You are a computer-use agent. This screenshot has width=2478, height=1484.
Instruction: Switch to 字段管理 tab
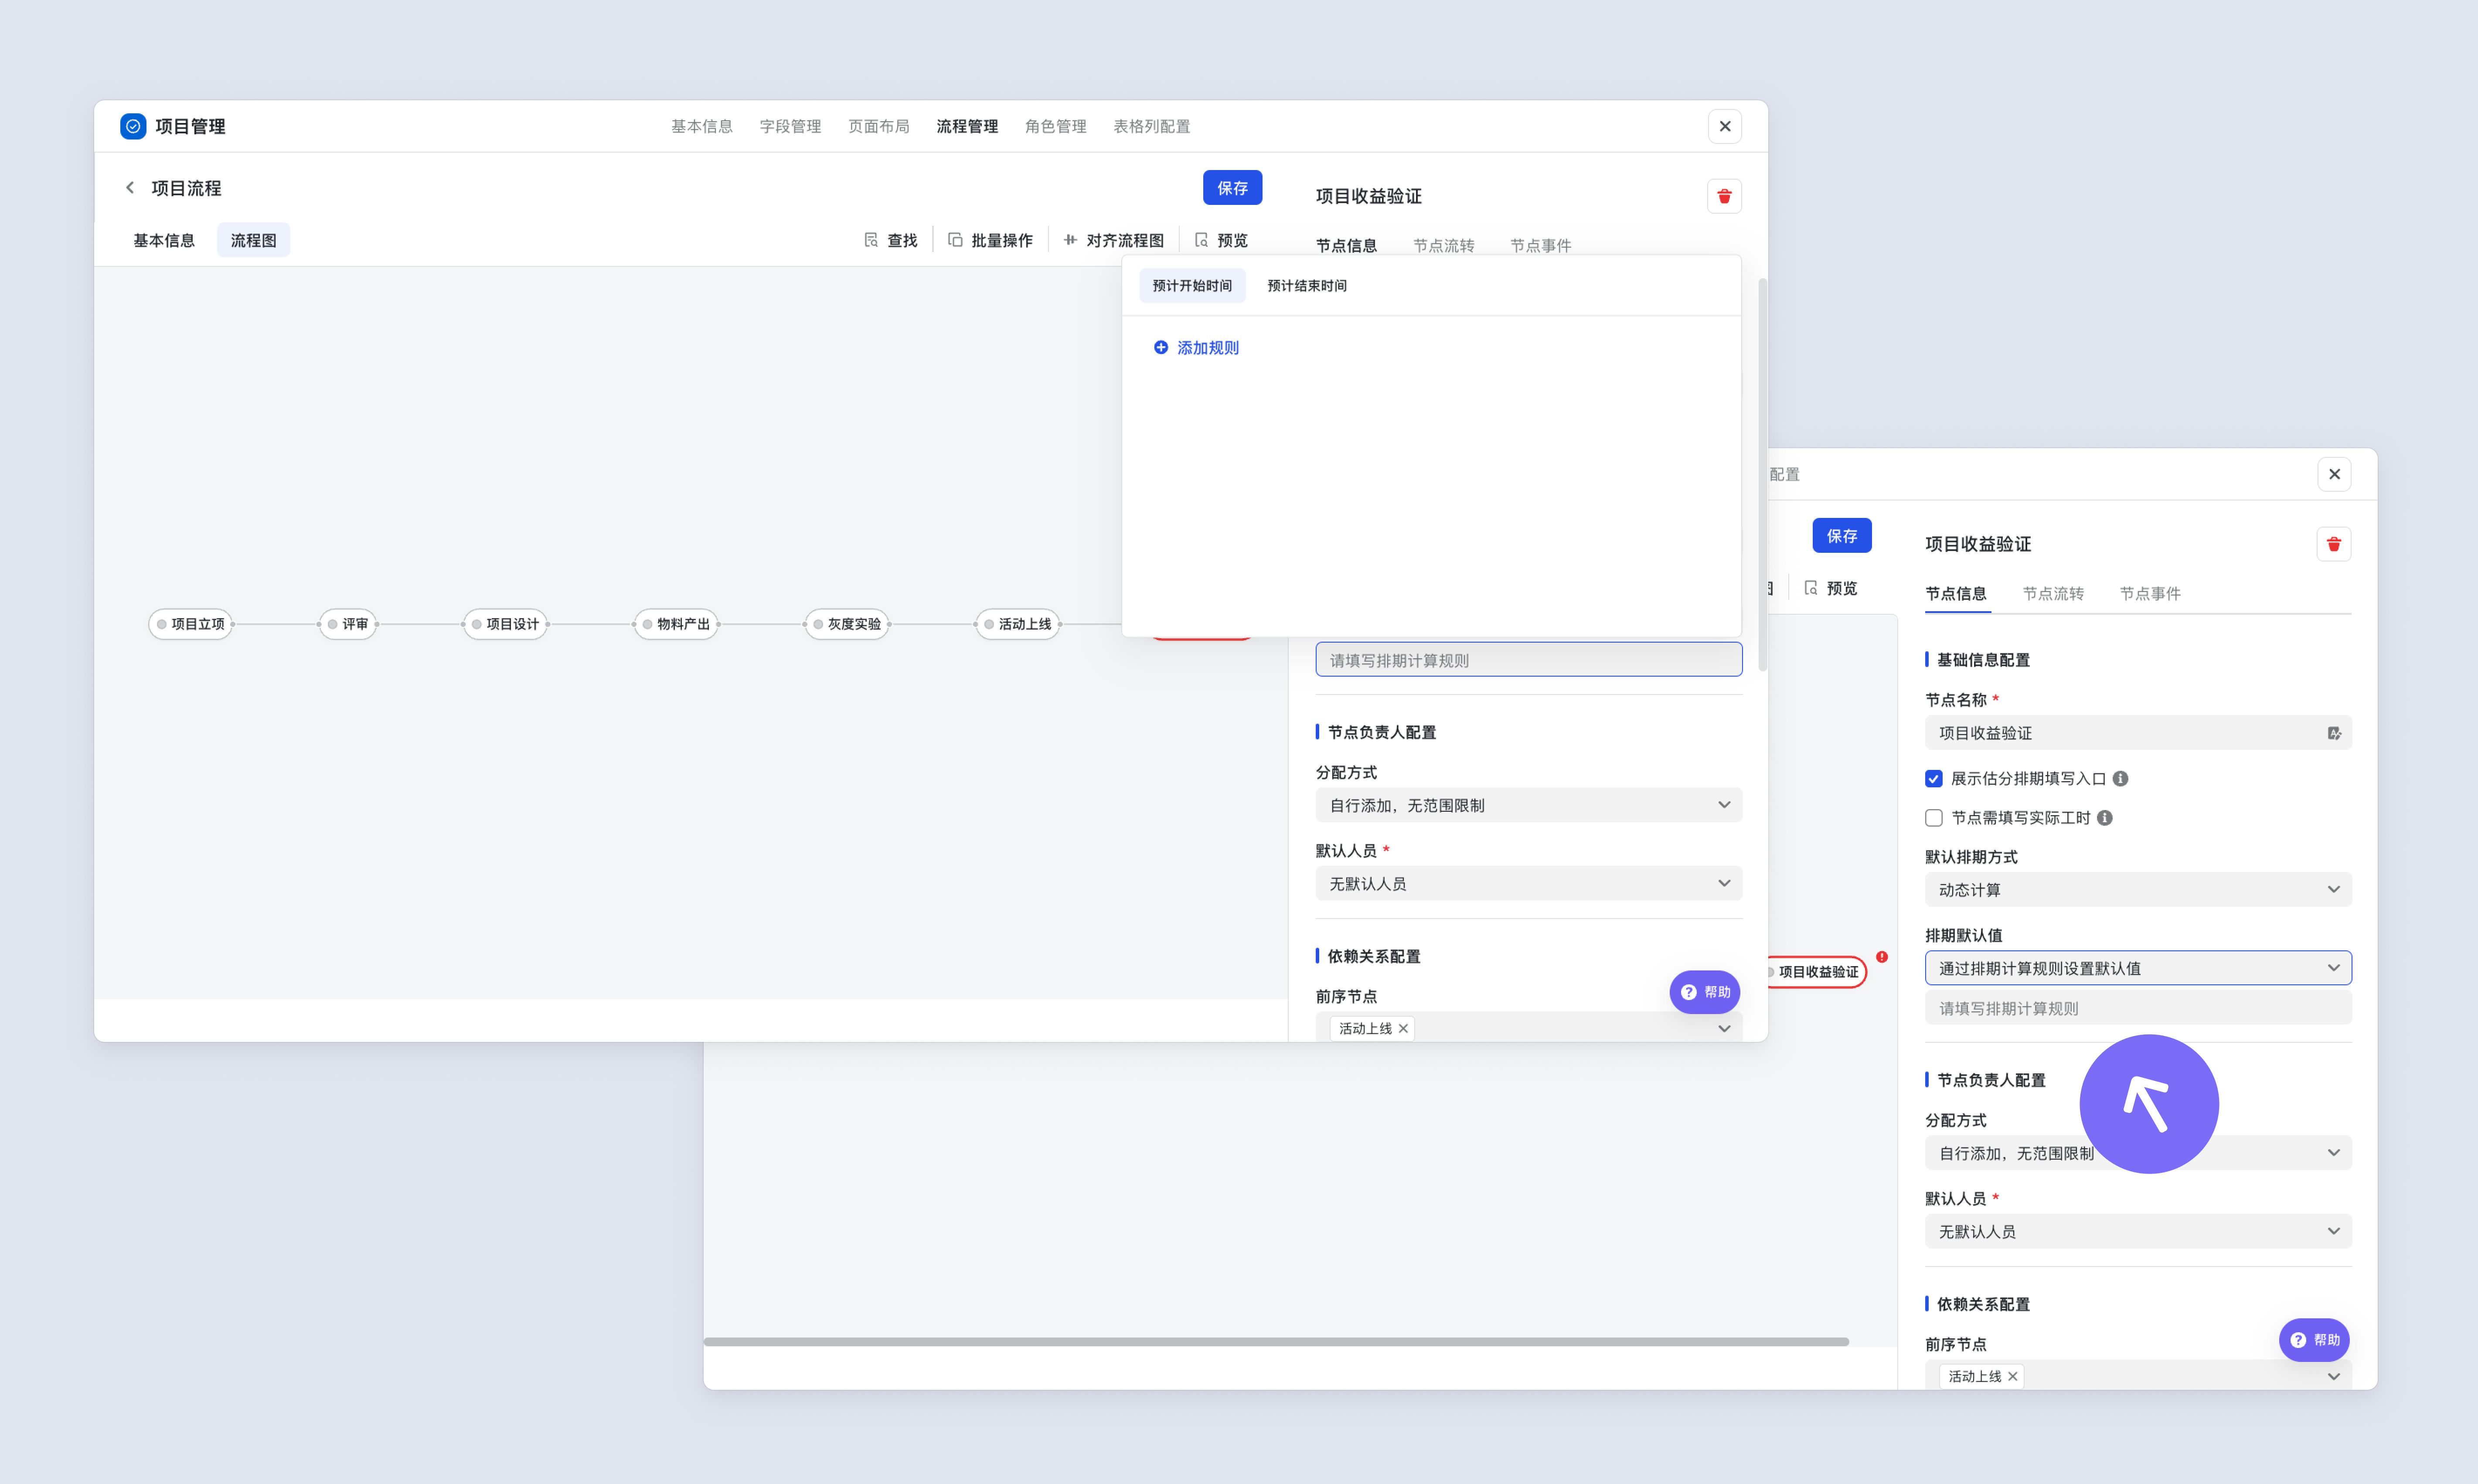790,126
